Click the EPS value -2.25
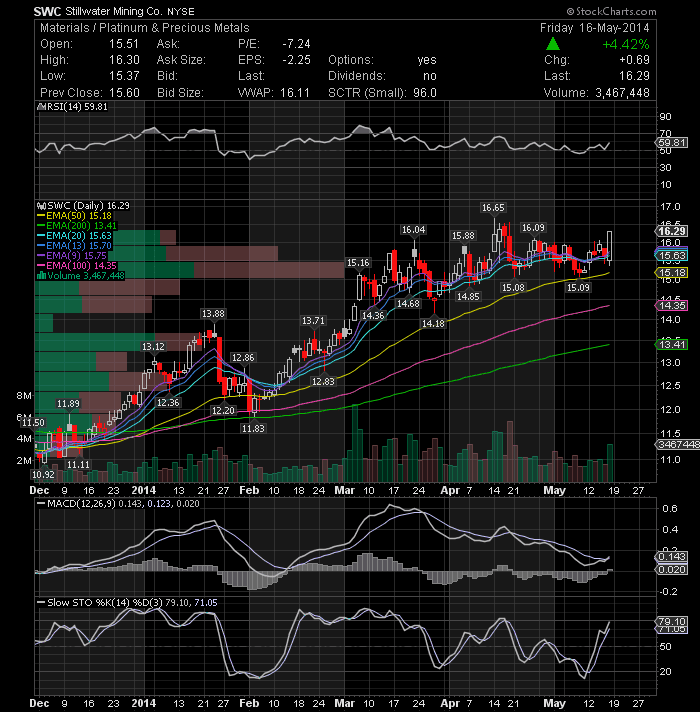 (296, 60)
